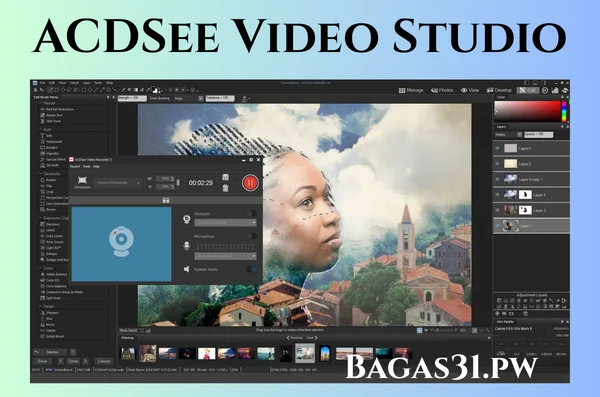This screenshot has height=397, width=600.
Task: Collapse the Color group
Action: pyautogui.click(x=41, y=268)
